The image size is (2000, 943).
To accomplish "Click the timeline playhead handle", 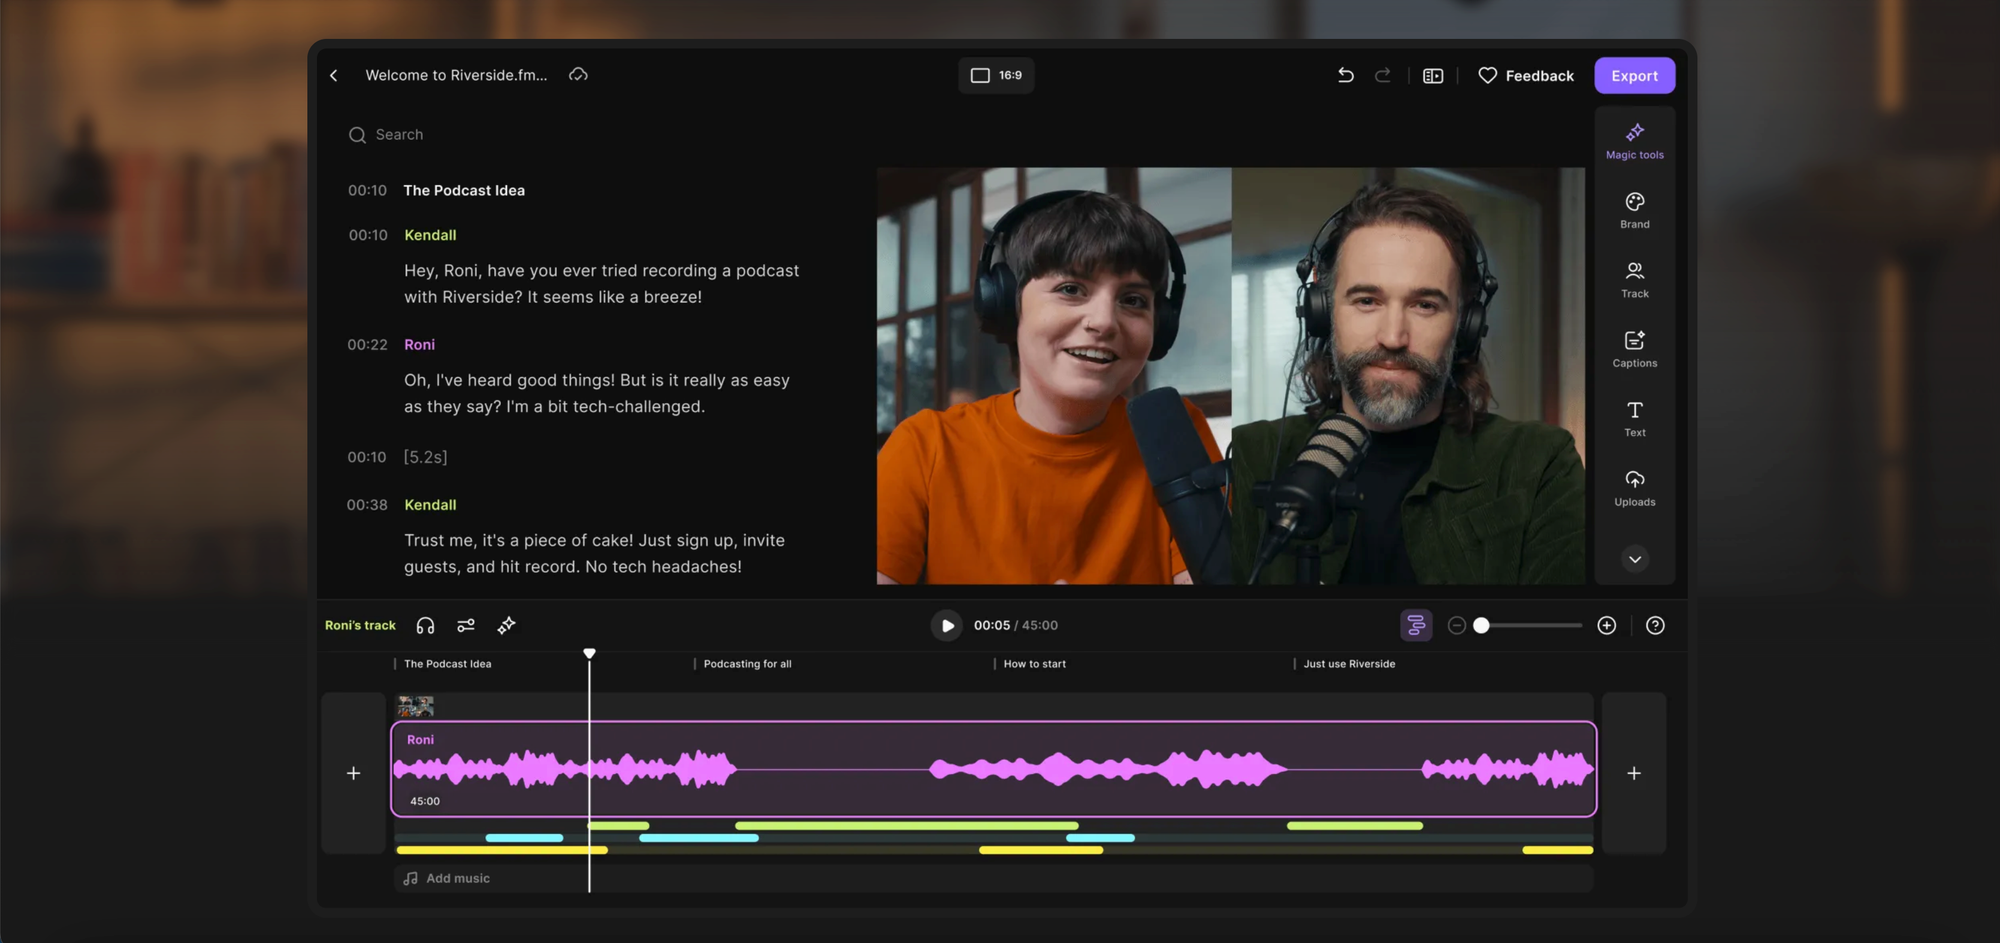I will [590, 653].
